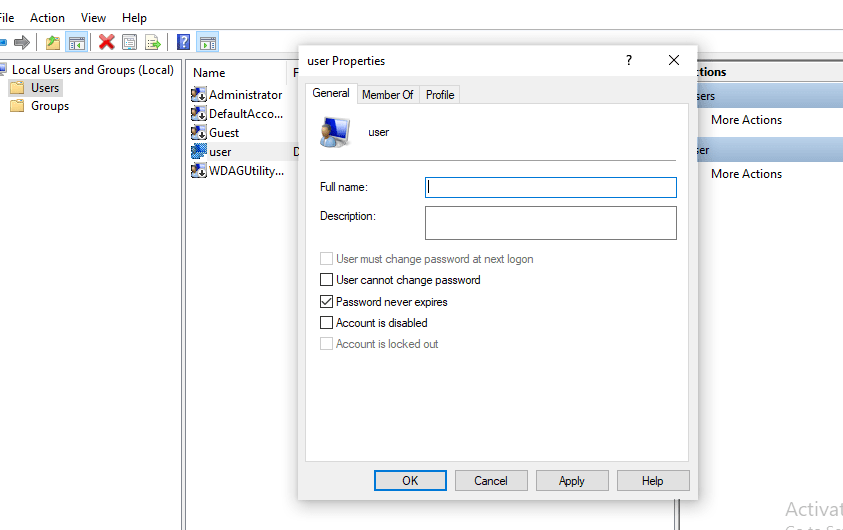Select the Guest row text
843x530 pixels.
tap(224, 132)
